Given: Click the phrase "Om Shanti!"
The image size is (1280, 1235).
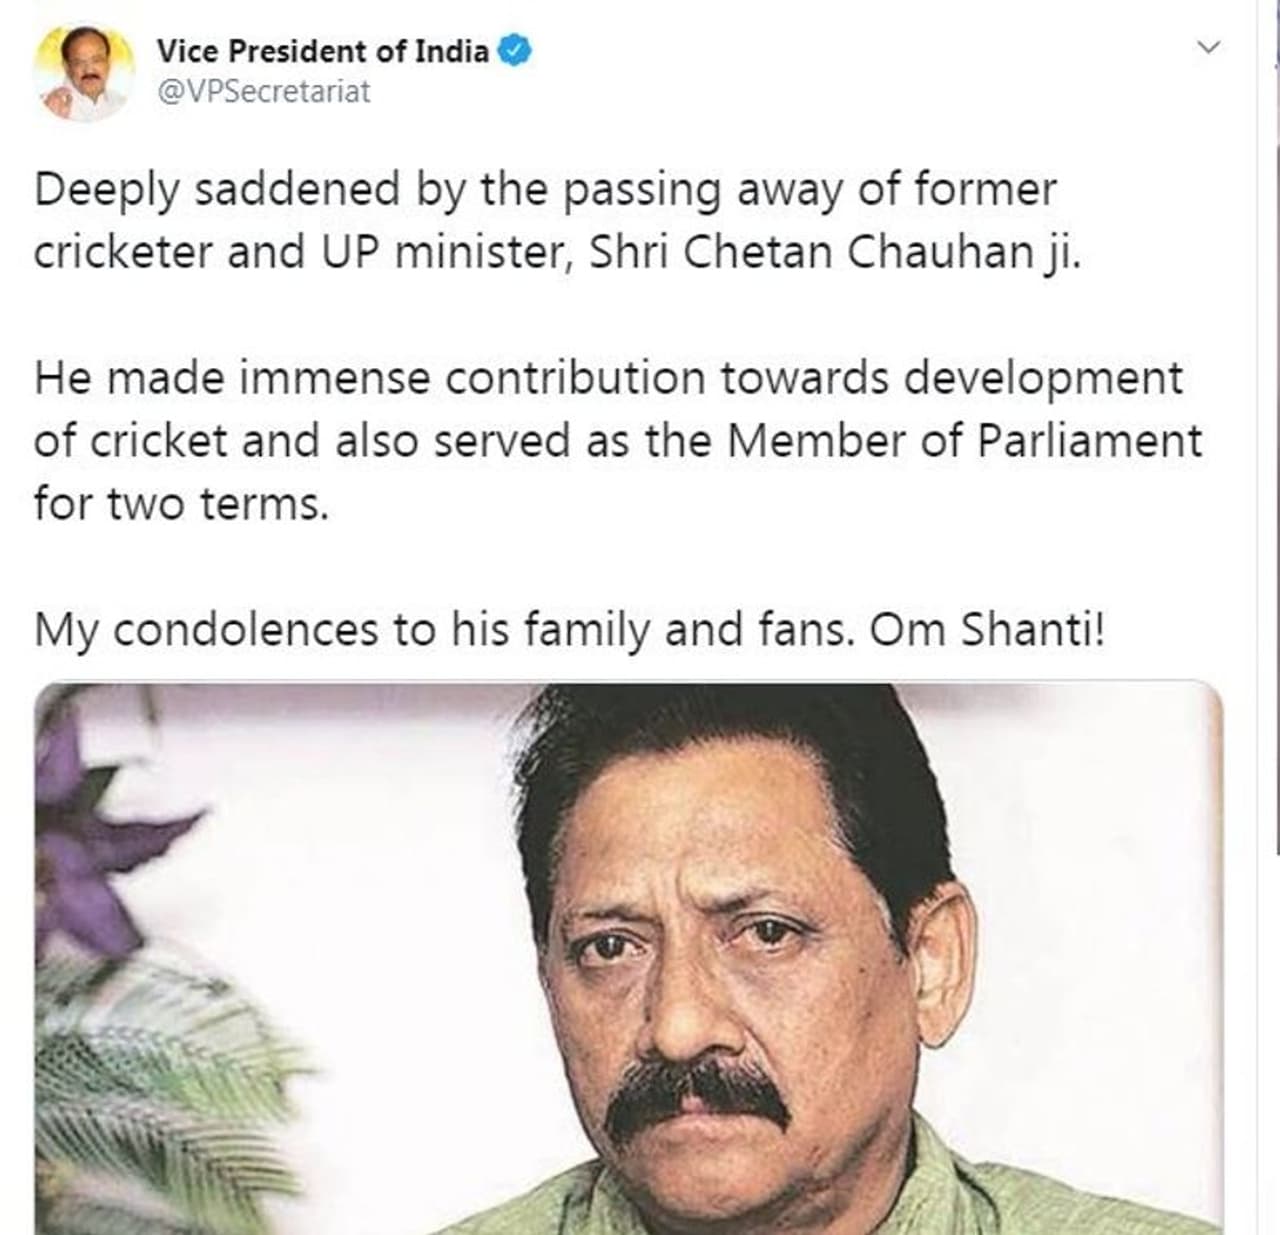Looking at the screenshot, I should (x=988, y=631).
